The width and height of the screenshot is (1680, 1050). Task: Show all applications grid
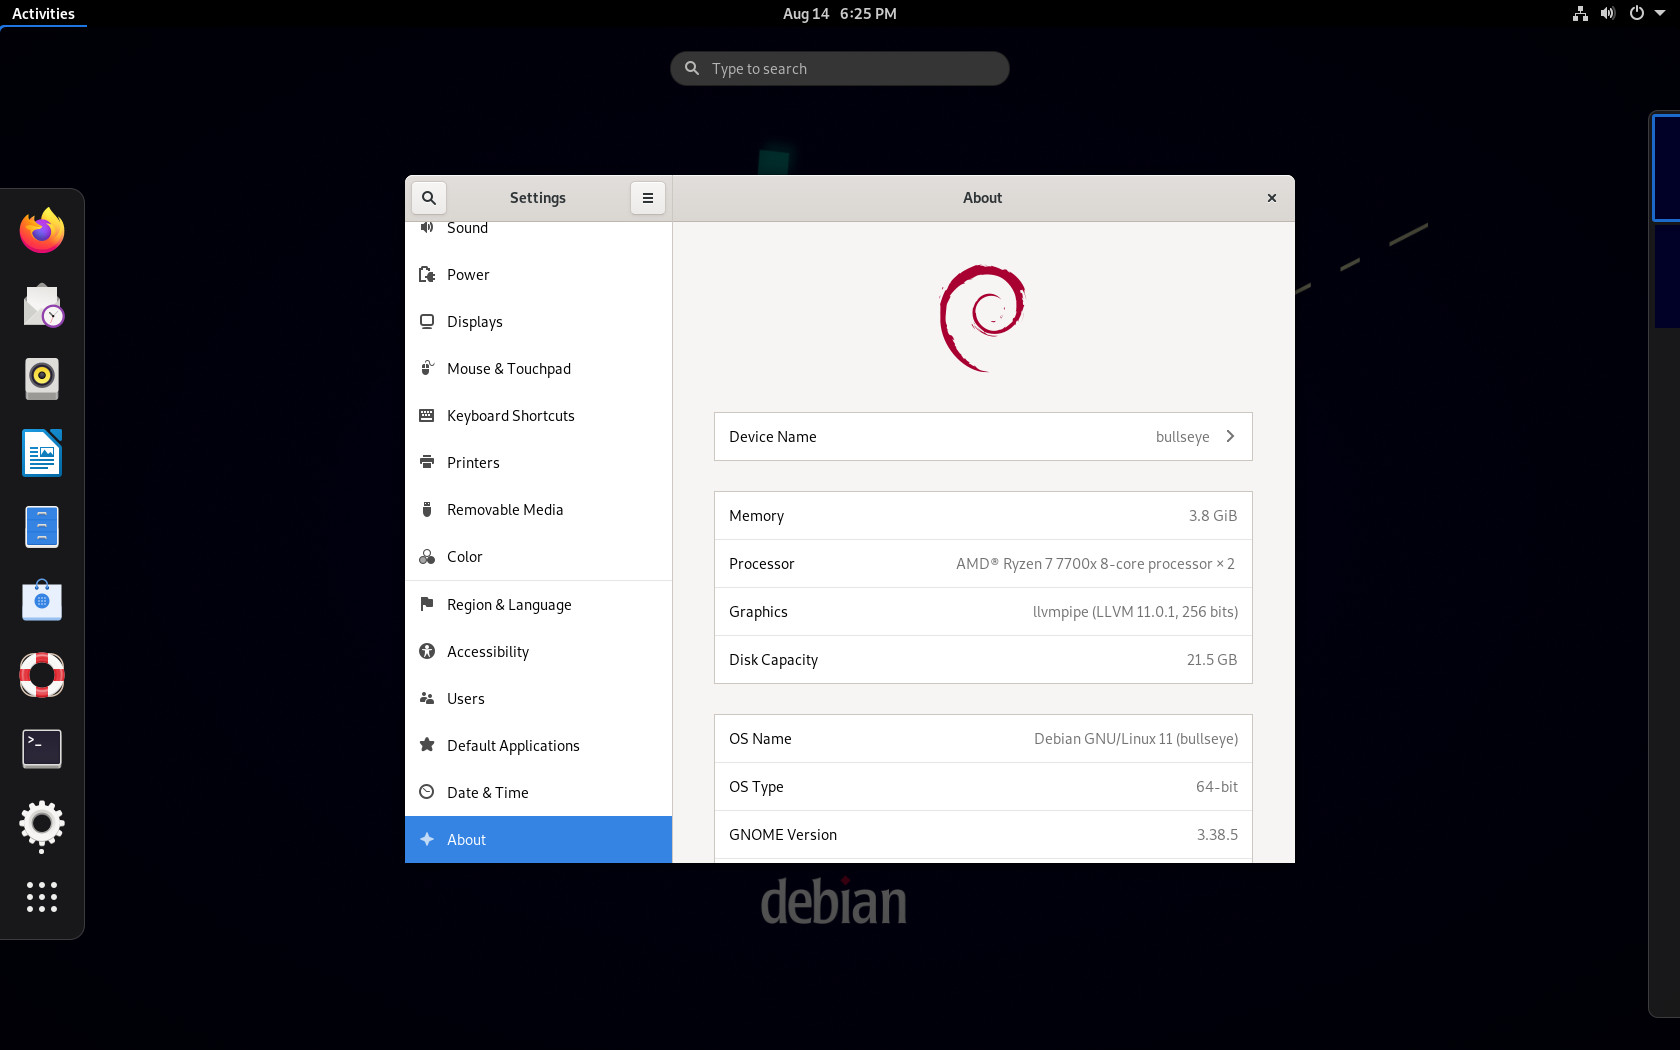click(x=42, y=897)
